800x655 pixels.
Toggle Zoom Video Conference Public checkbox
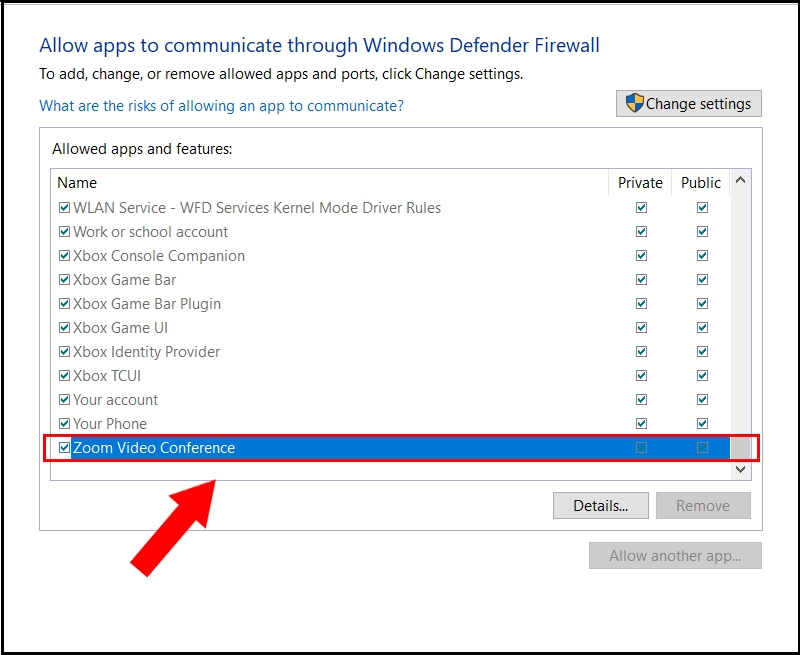[702, 448]
